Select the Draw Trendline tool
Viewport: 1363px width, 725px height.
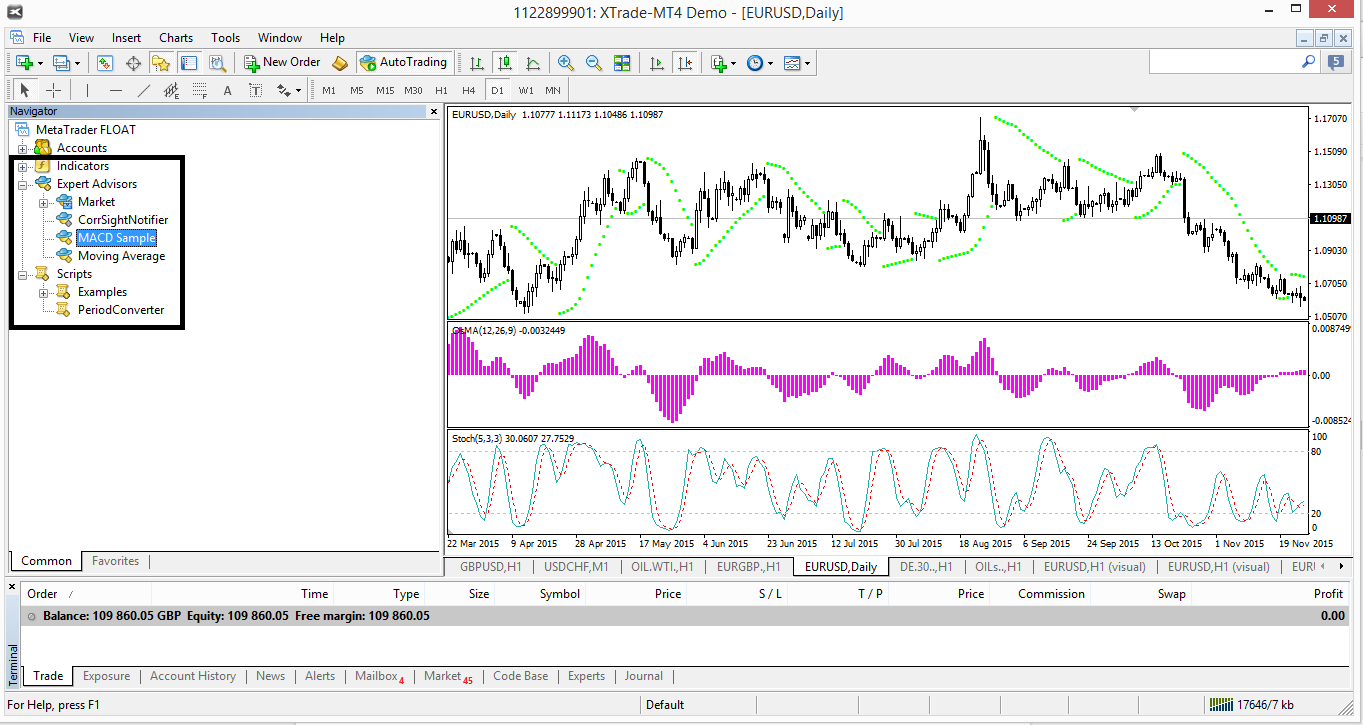(x=144, y=90)
